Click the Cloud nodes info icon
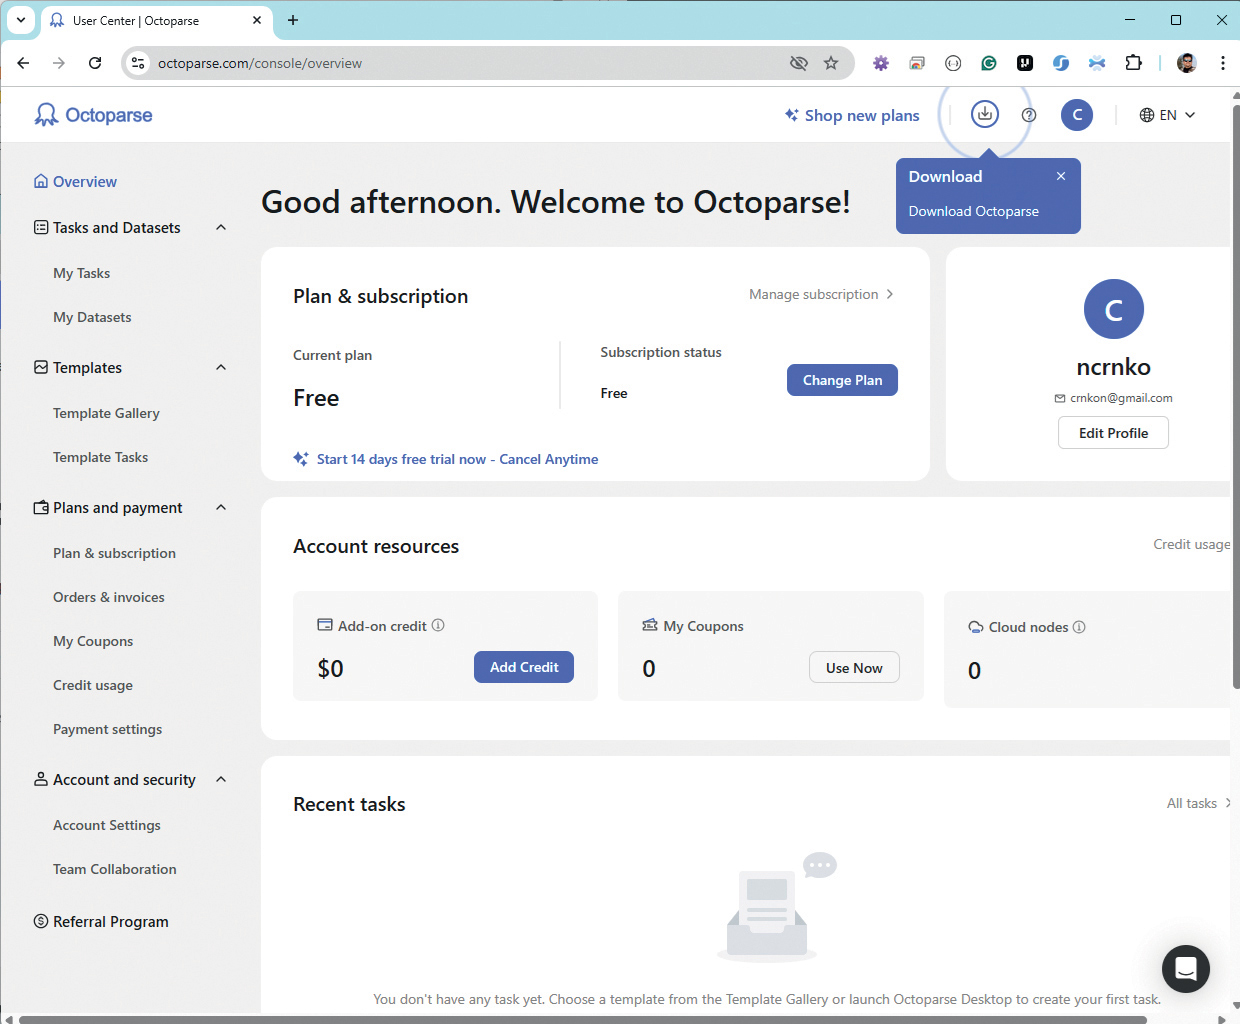This screenshot has width=1240, height=1024. [x=1079, y=627]
